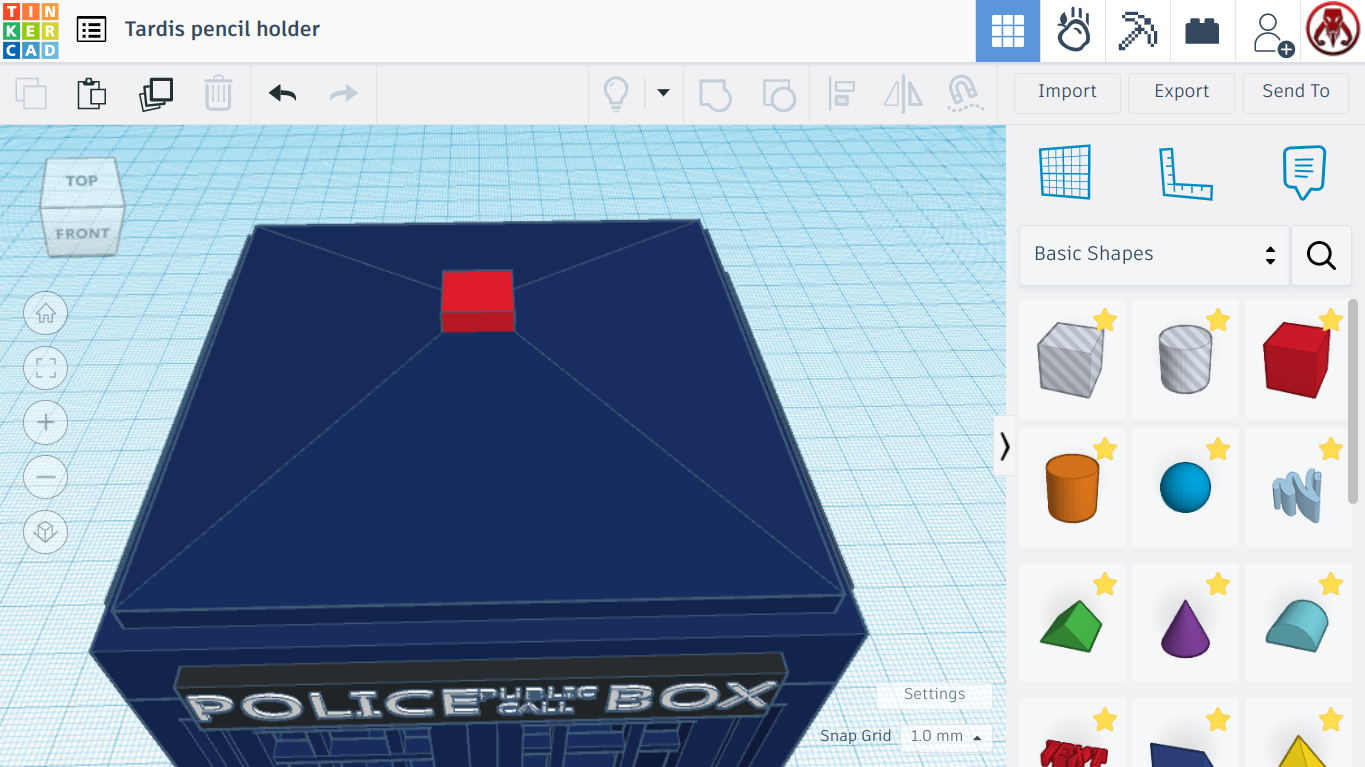Screen dimensions: 1365x767
Task: Toggle favorite star on Cylinder hole shape
Action: 1218,320
